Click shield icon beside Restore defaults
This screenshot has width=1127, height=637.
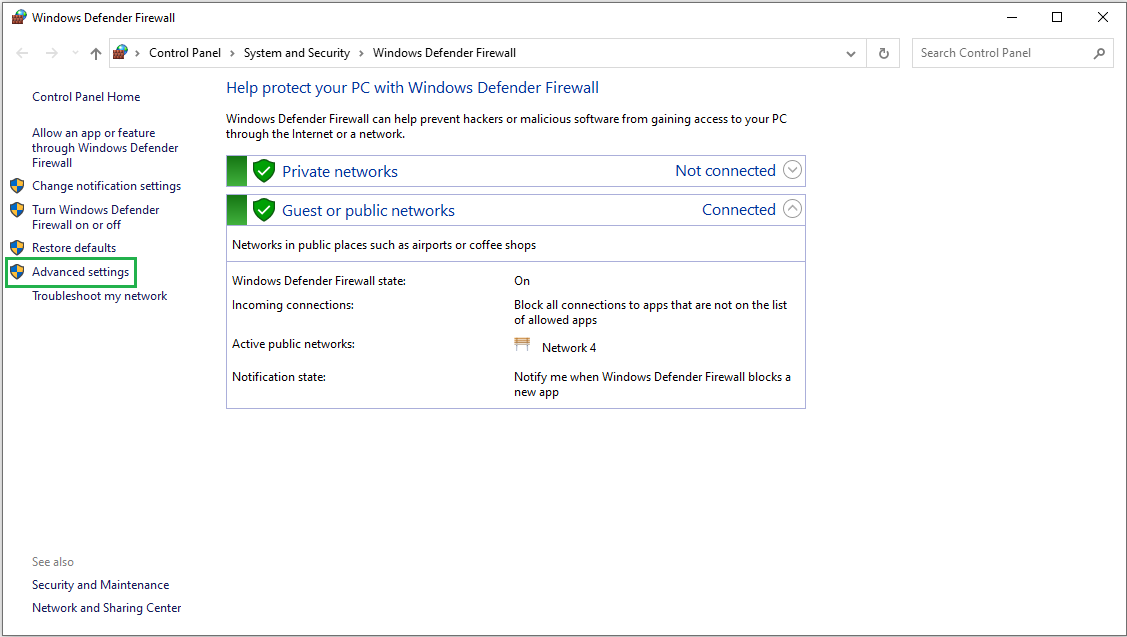coord(17,248)
